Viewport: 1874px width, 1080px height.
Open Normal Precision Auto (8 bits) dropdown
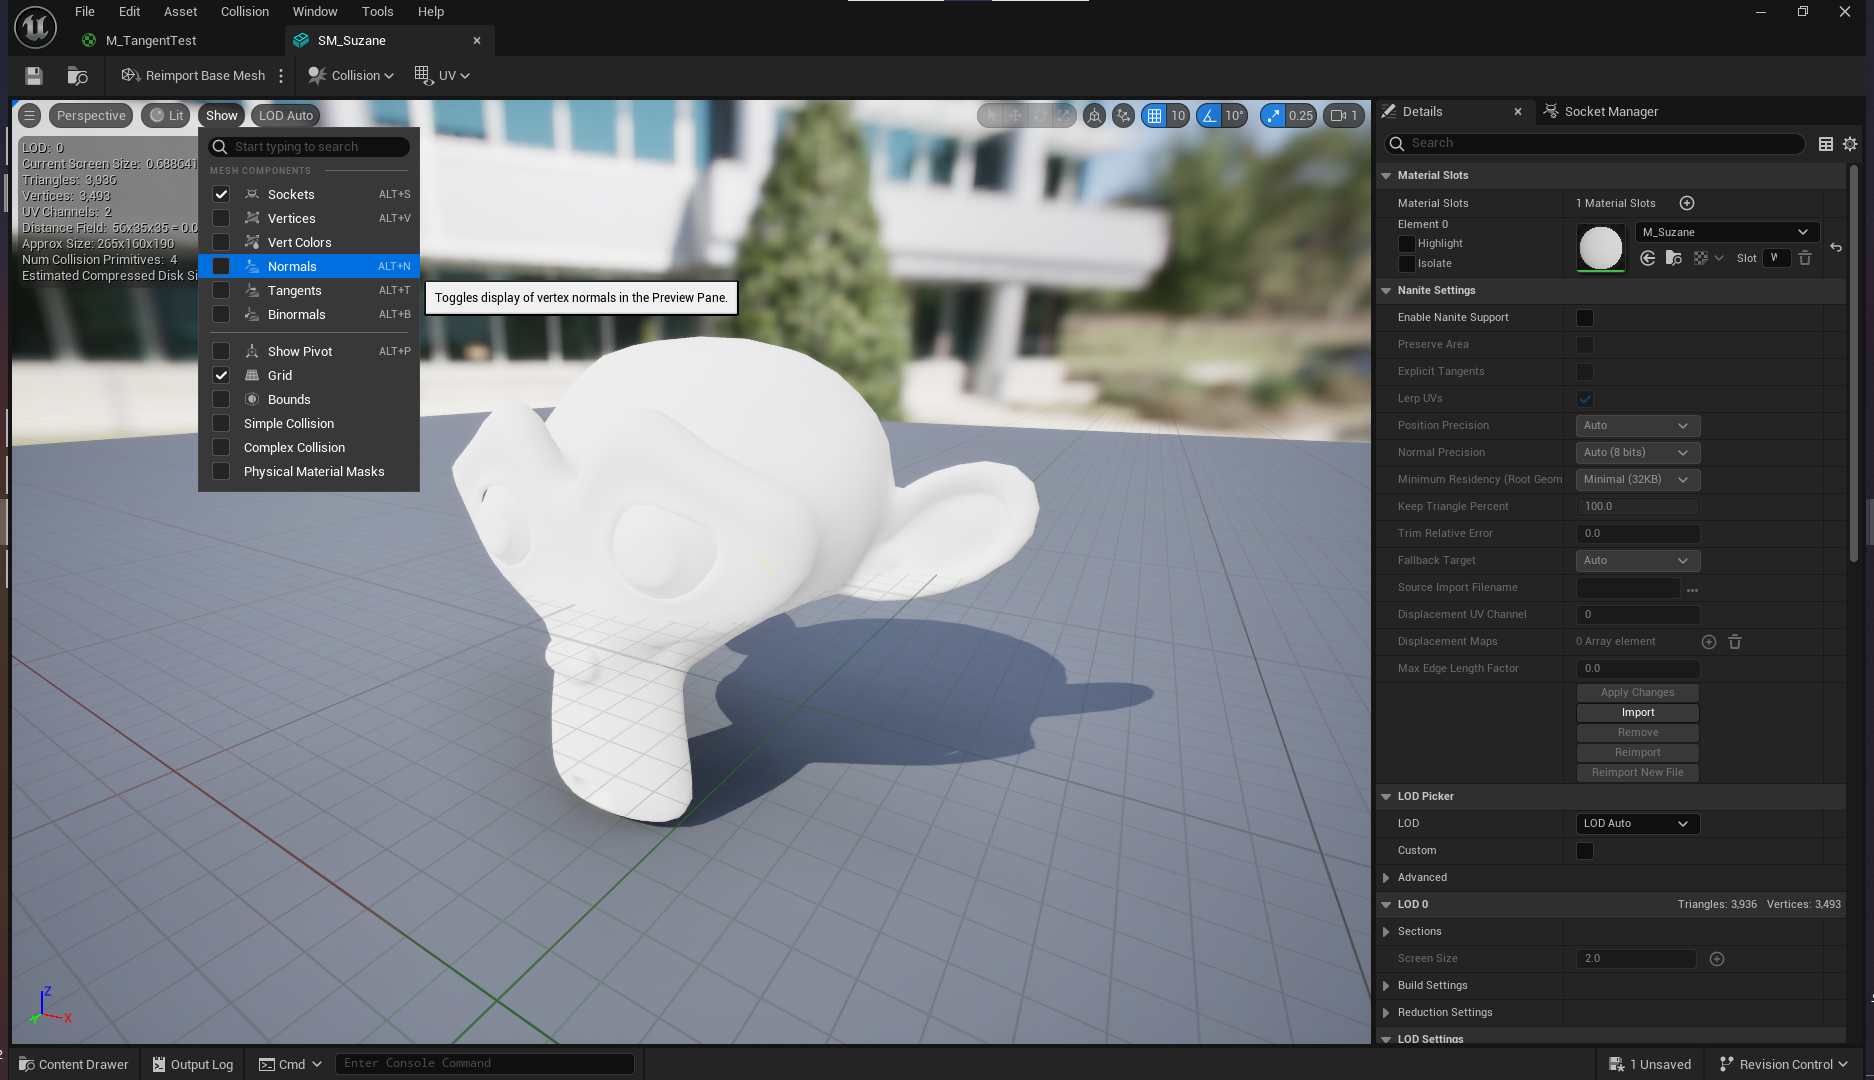click(1637, 453)
